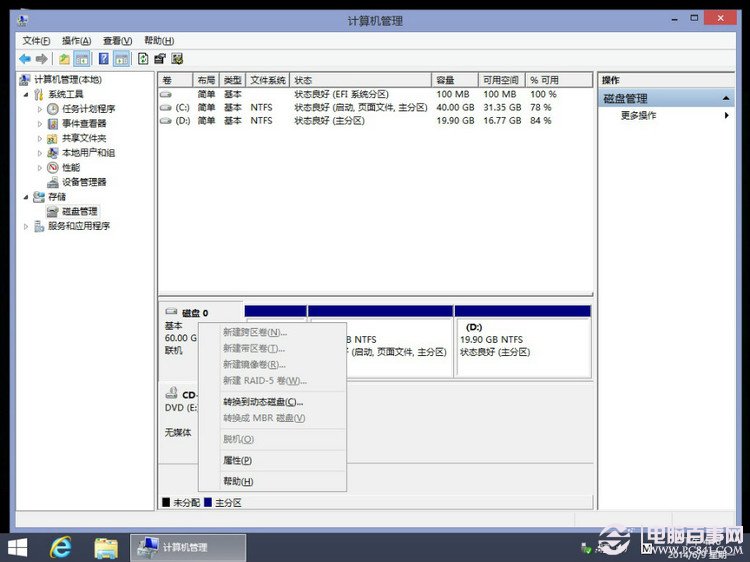
Task: Sort by the 可用空间 column header
Action: (x=501, y=80)
